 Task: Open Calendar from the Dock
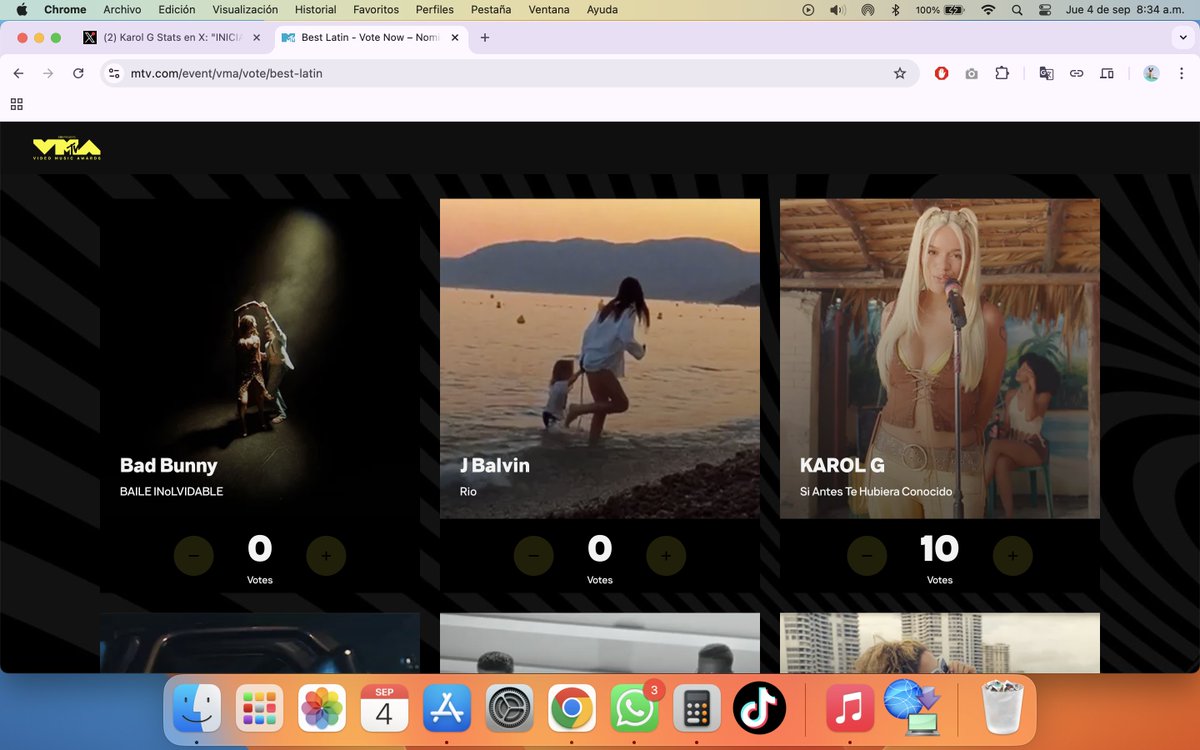384,709
